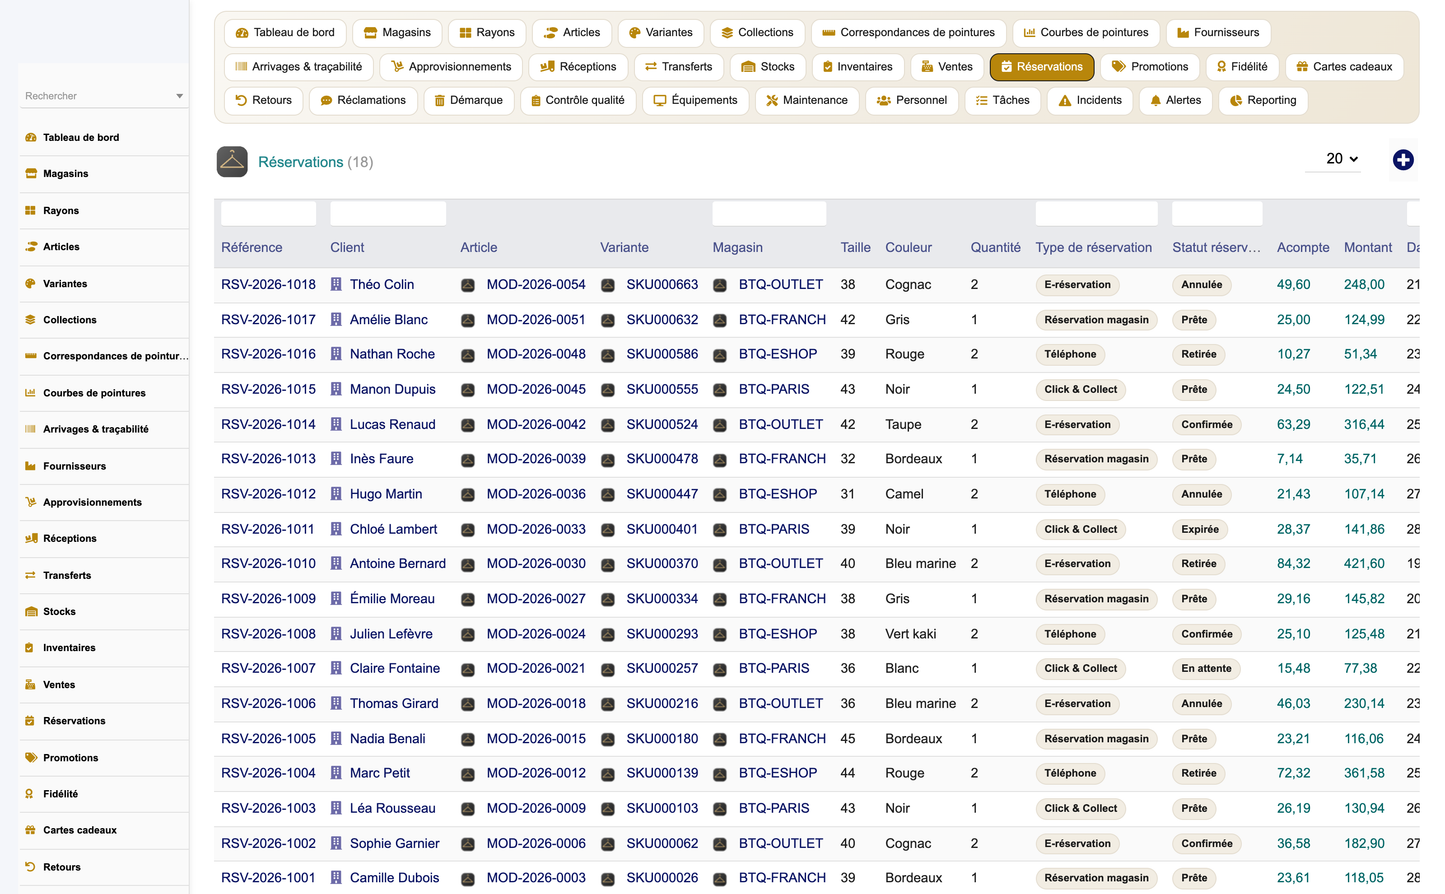Open the Rechercher dropdown in sidebar
The height and width of the screenshot is (894, 1445).
pos(103,96)
